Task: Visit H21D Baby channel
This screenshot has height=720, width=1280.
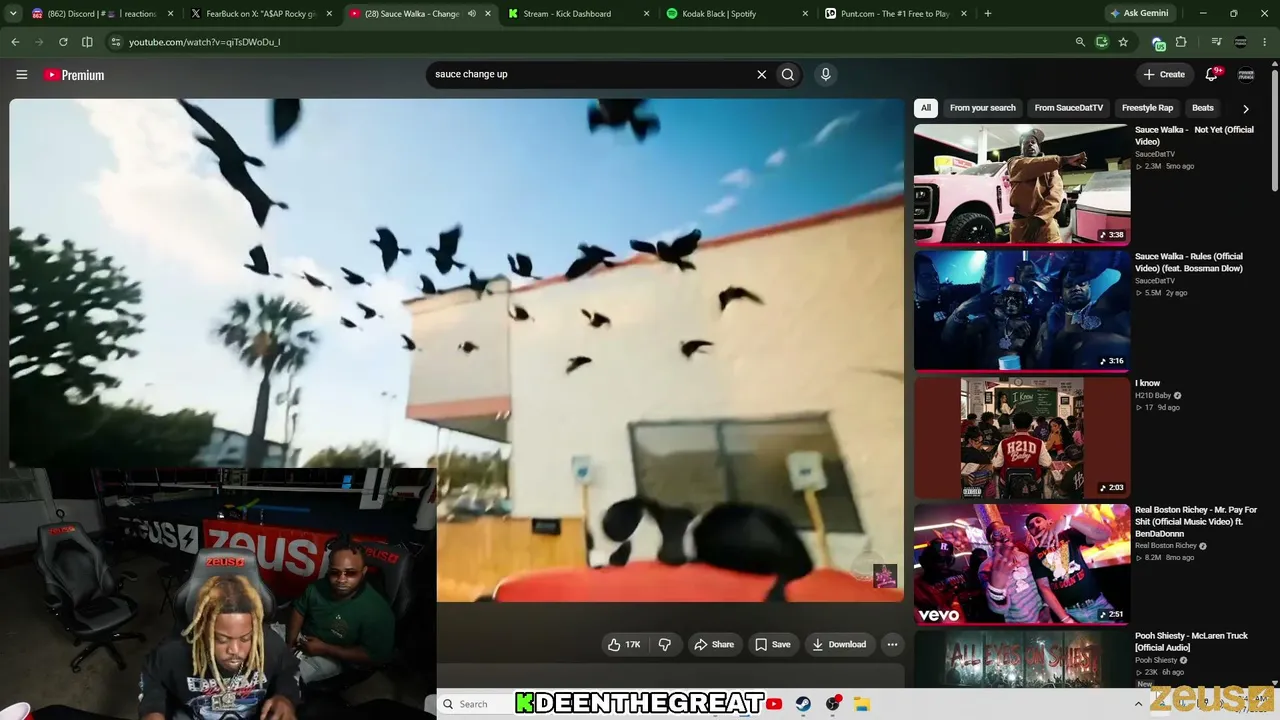Action: tap(1153, 396)
